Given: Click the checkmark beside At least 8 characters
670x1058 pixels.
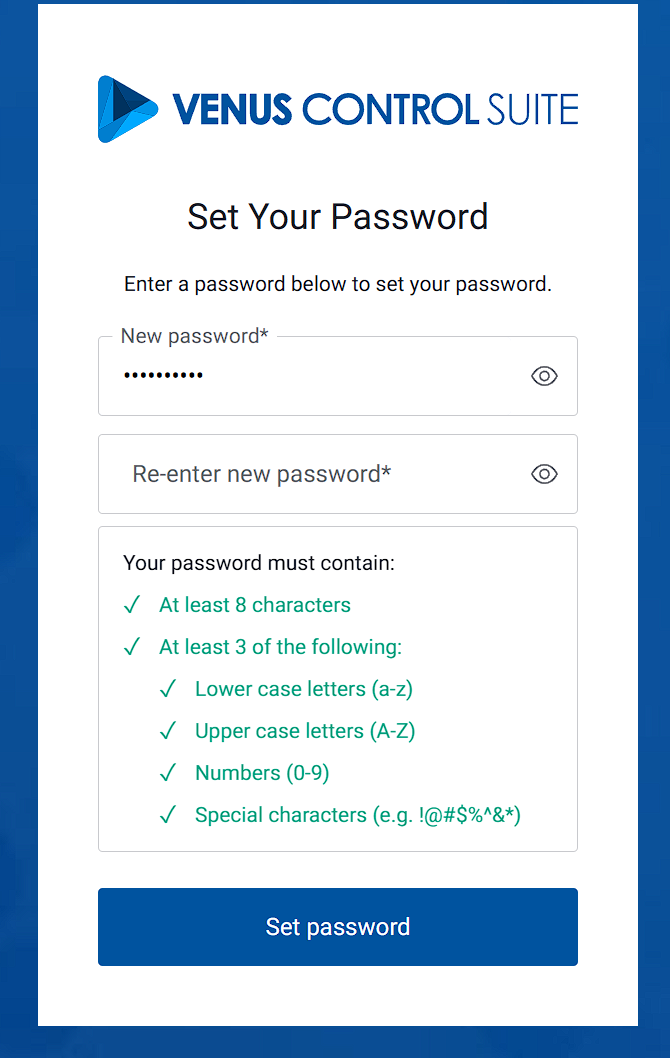Looking at the screenshot, I should coord(131,605).
